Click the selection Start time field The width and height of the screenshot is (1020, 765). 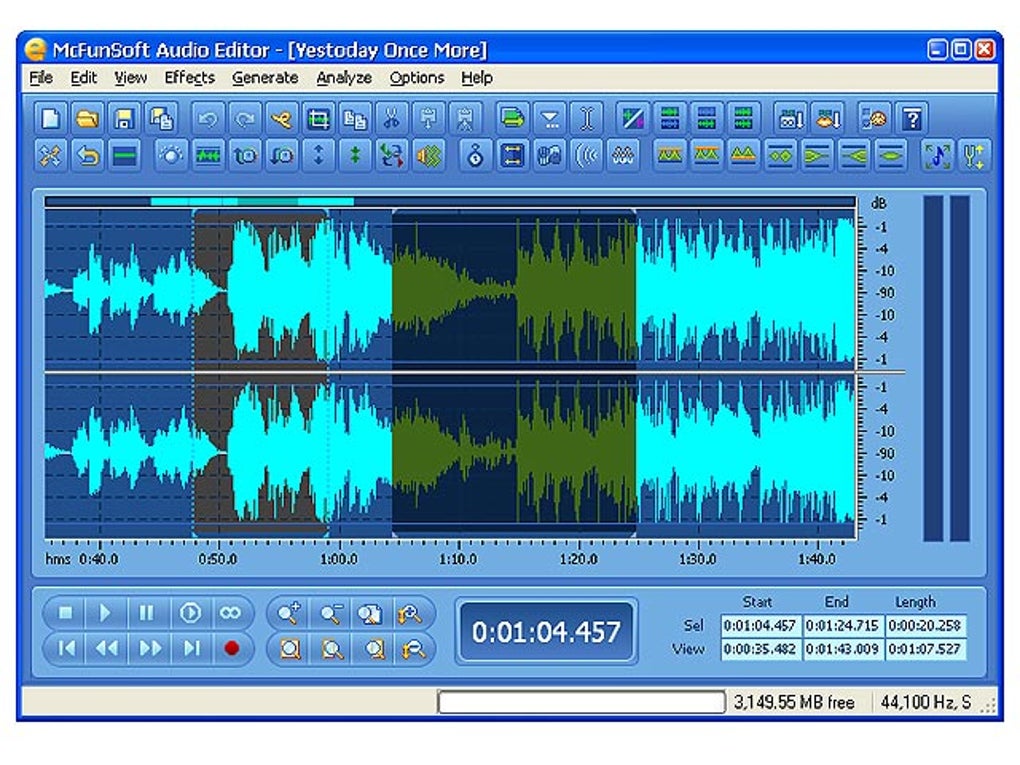(x=760, y=626)
